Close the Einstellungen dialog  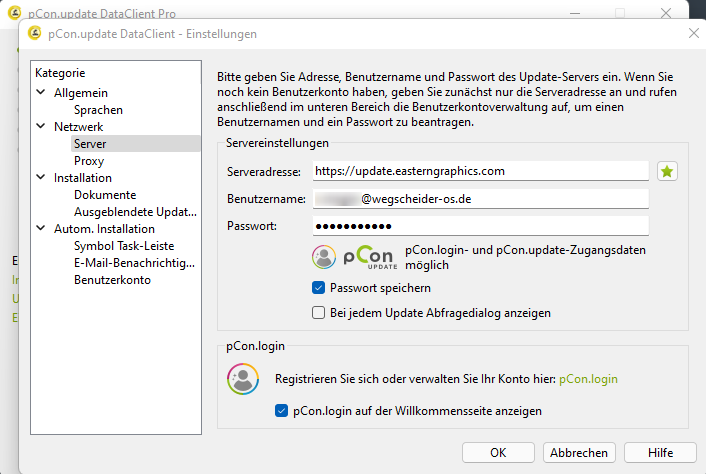694,33
